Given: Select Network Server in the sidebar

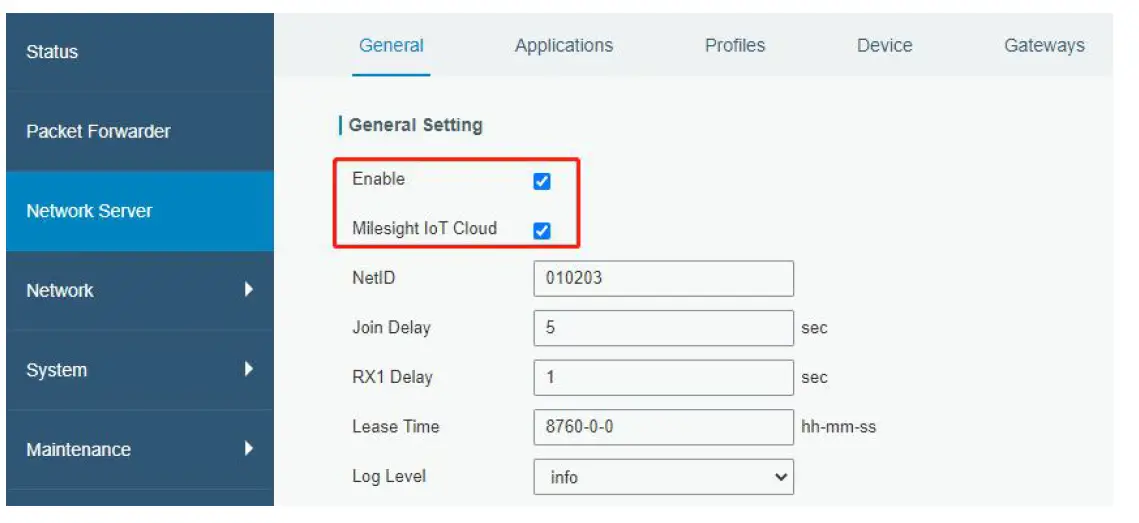Looking at the screenshot, I should [89, 211].
